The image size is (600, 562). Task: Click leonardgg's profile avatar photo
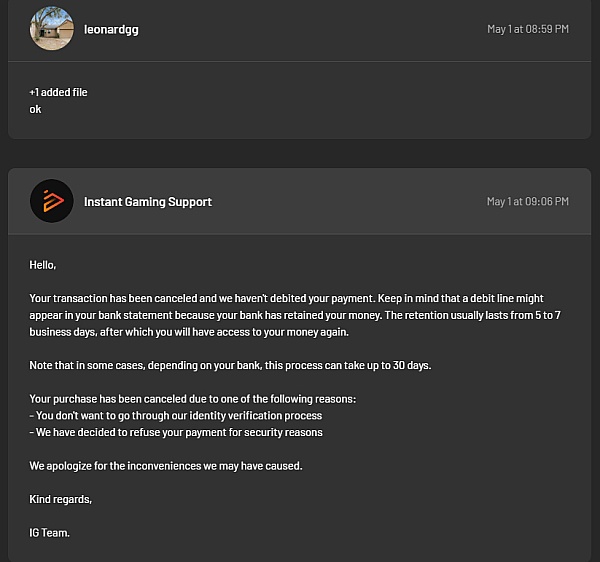tap(52, 28)
